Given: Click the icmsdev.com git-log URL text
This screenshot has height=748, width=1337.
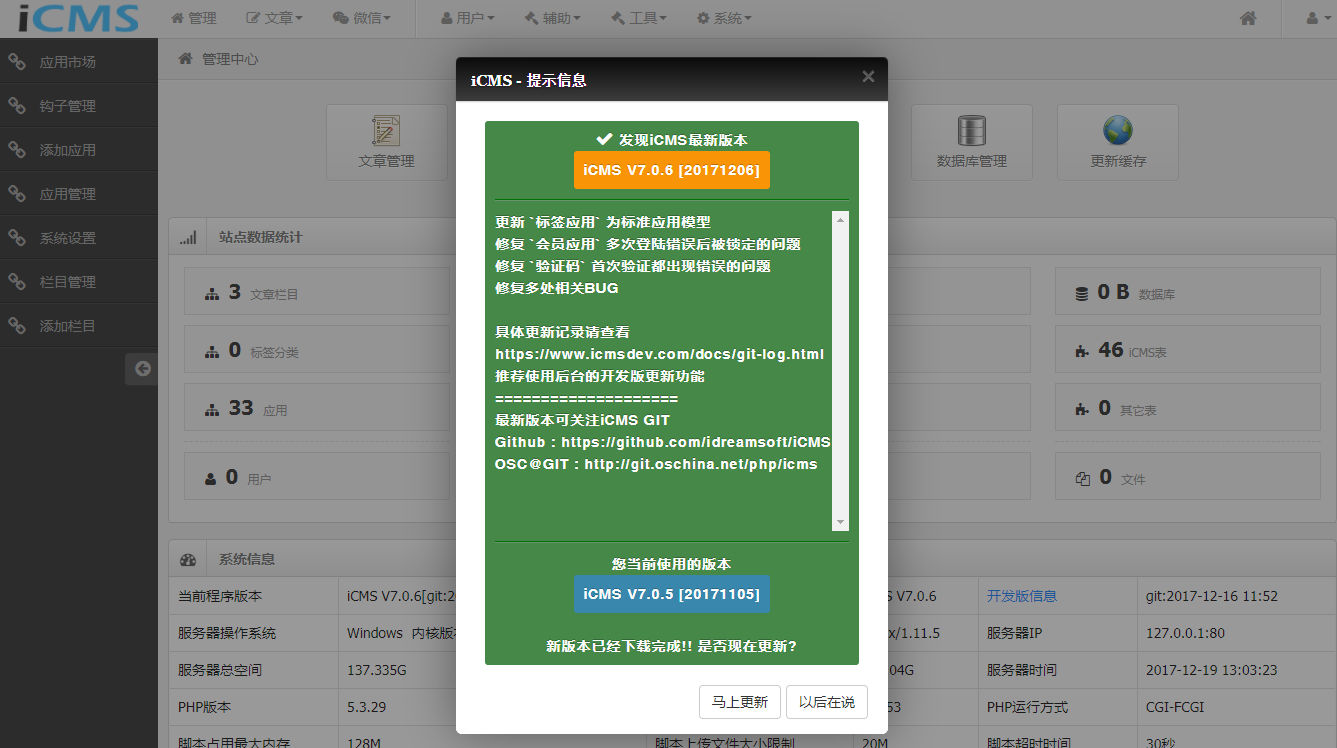Looking at the screenshot, I should point(660,354).
